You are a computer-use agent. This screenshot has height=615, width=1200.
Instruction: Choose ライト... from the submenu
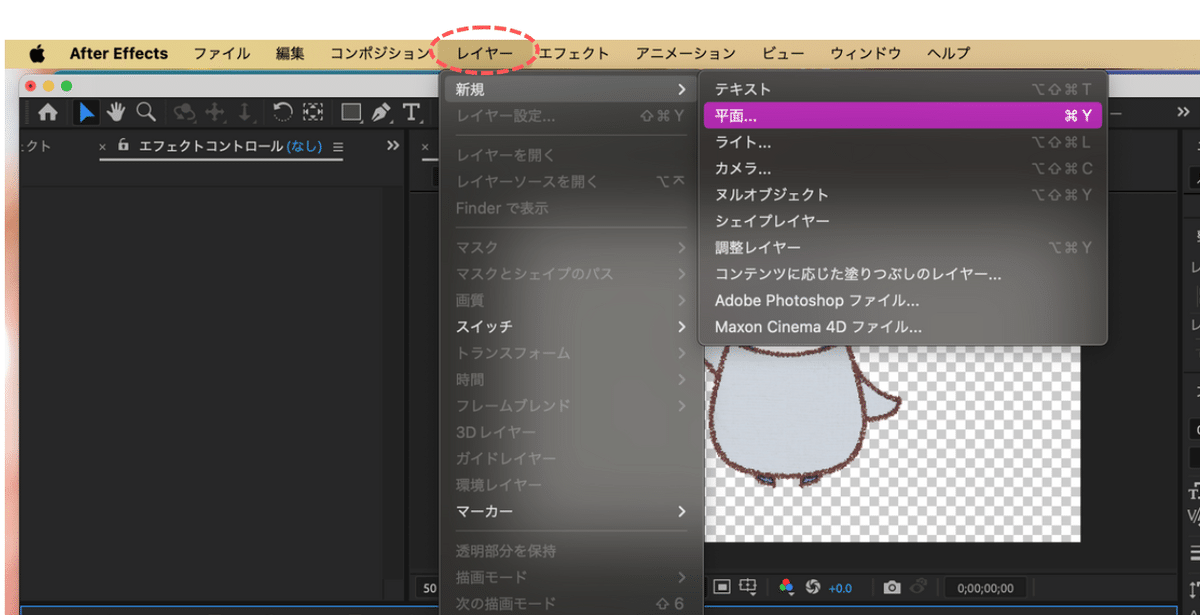[903, 142]
